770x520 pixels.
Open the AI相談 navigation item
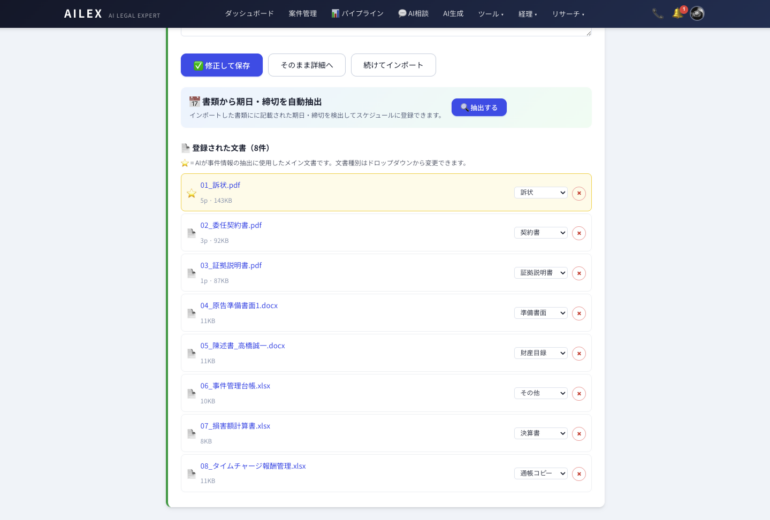point(413,14)
